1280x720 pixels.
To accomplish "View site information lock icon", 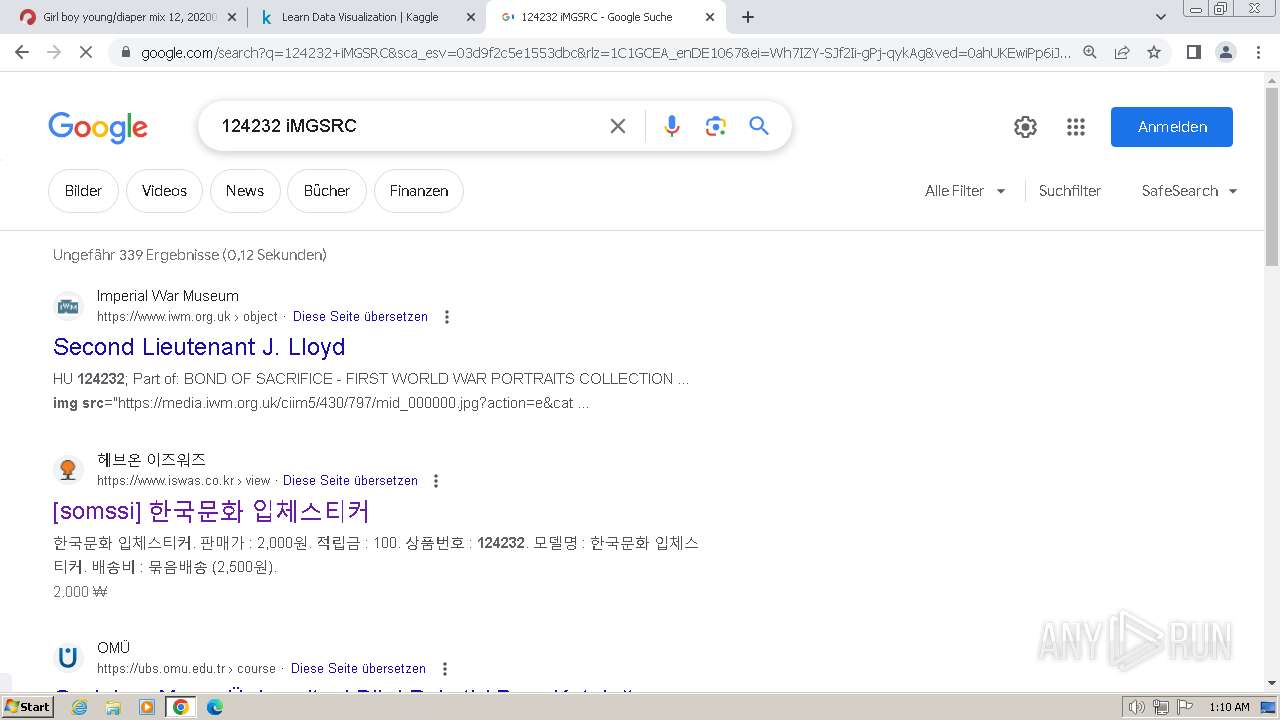I will pos(124,52).
